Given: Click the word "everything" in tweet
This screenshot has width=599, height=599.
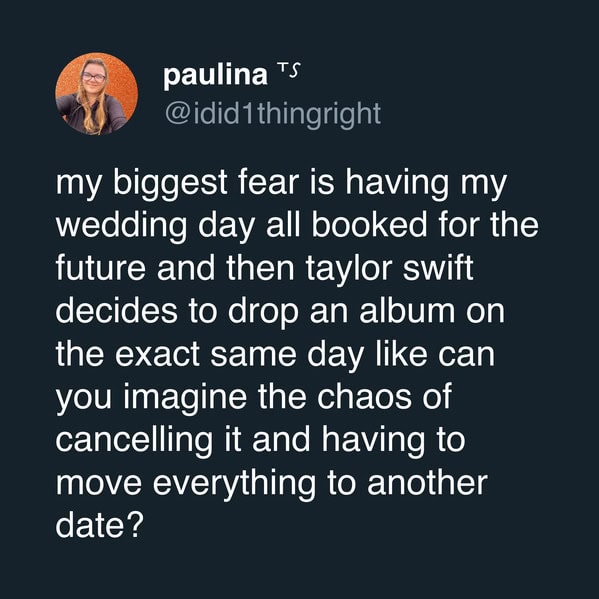Looking at the screenshot, I should [x=235, y=484].
